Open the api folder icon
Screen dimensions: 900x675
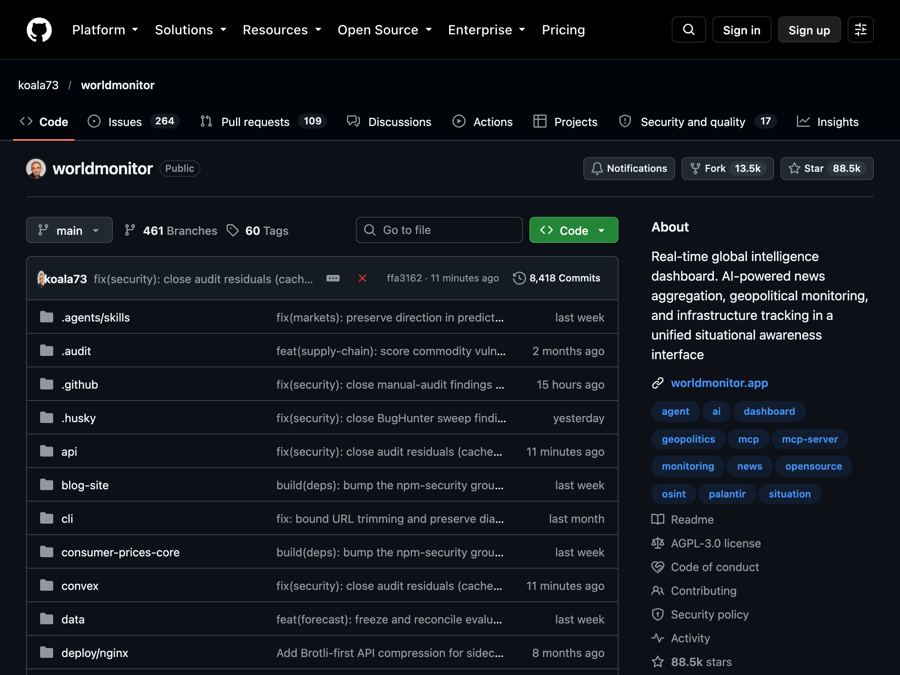point(46,451)
